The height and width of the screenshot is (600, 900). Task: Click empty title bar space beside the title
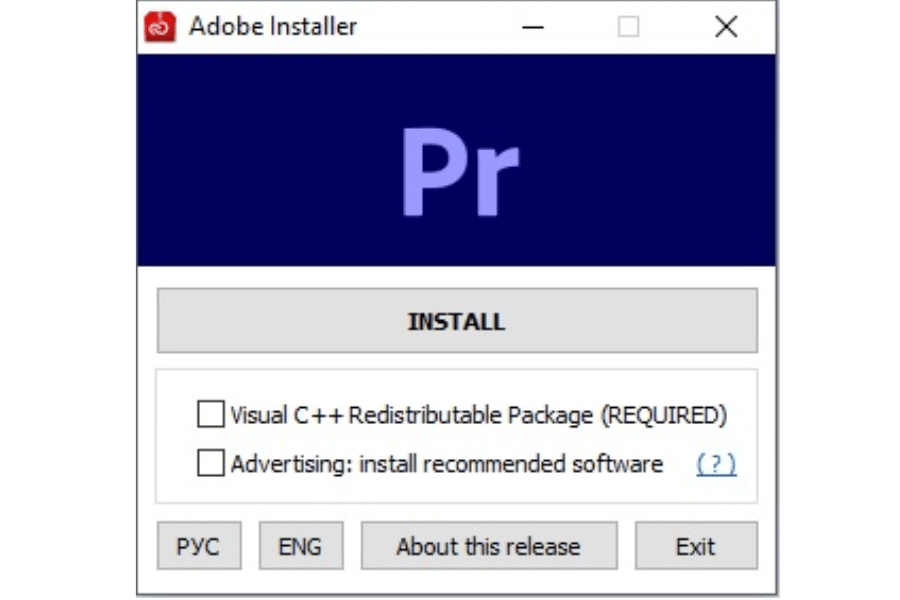click(430, 27)
